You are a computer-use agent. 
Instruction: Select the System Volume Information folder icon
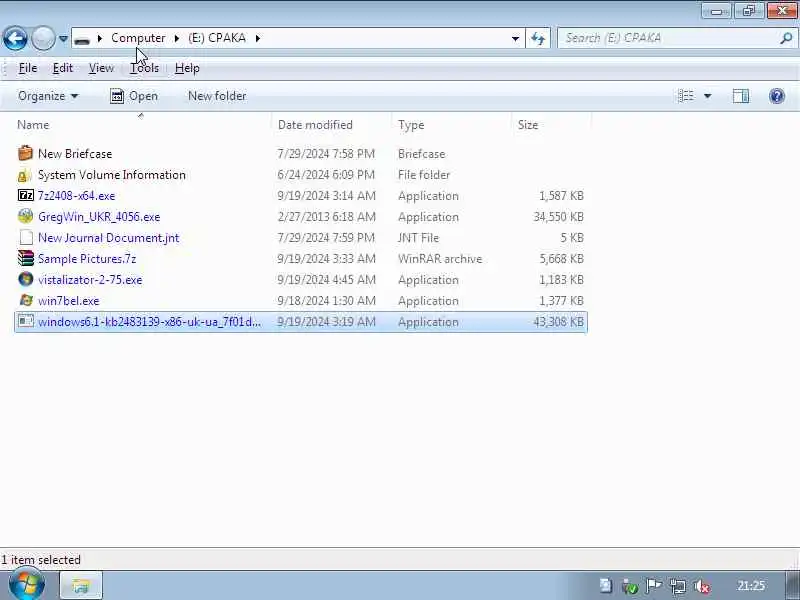click(x=25, y=175)
